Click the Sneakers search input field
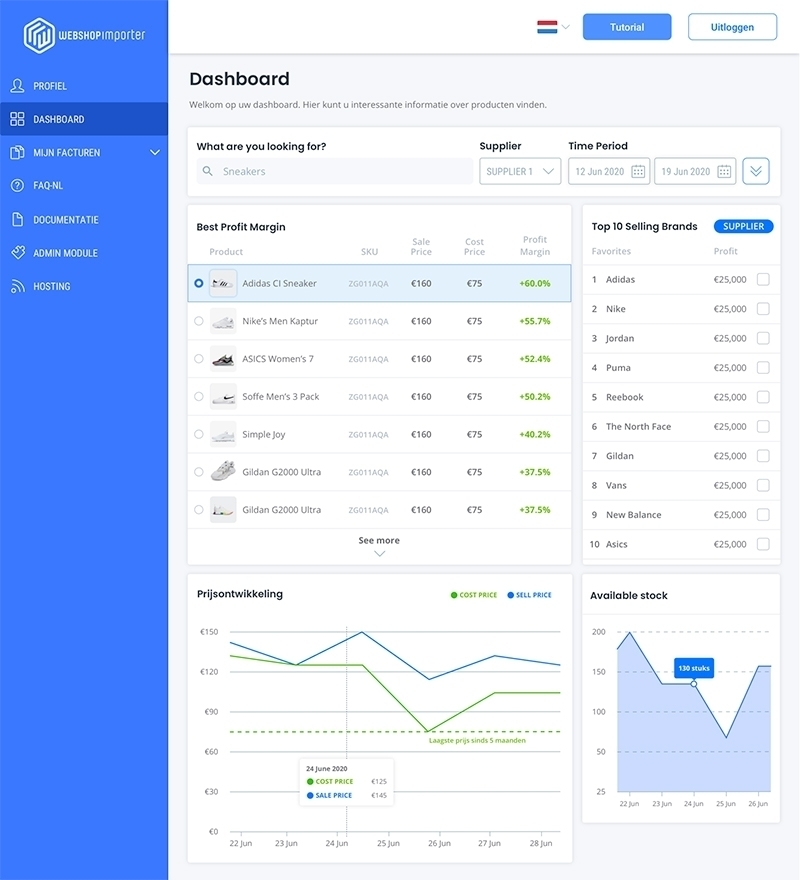Image resolution: width=800 pixels, height=880 pixels. point(335,171)
